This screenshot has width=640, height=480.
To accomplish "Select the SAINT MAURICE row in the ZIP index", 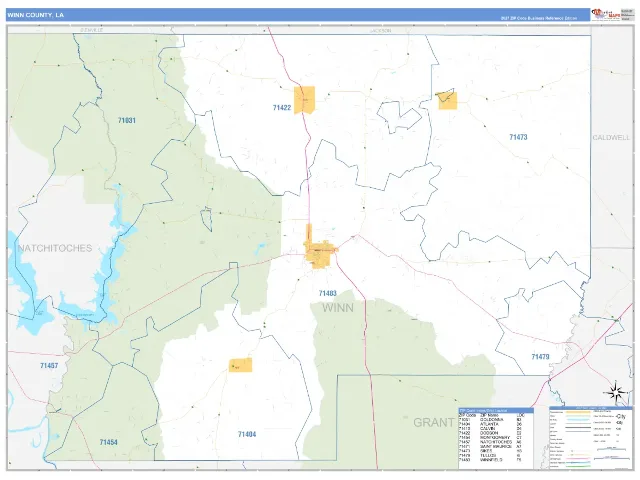I will coord(492,447).
